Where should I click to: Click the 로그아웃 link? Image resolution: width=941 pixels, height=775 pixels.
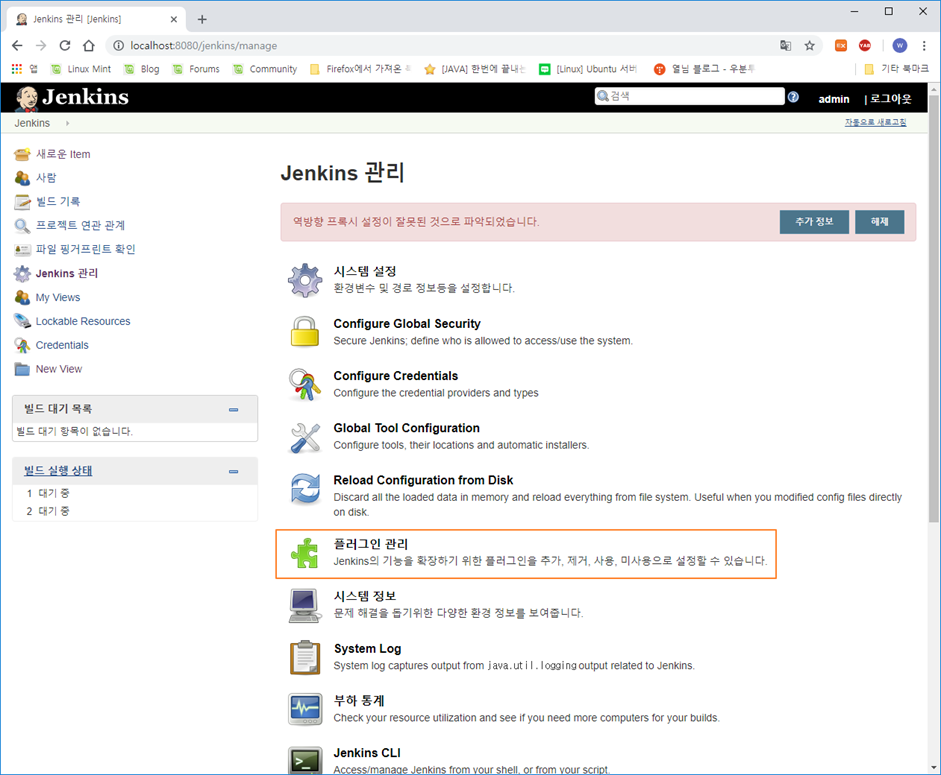[x=891, y=99]
